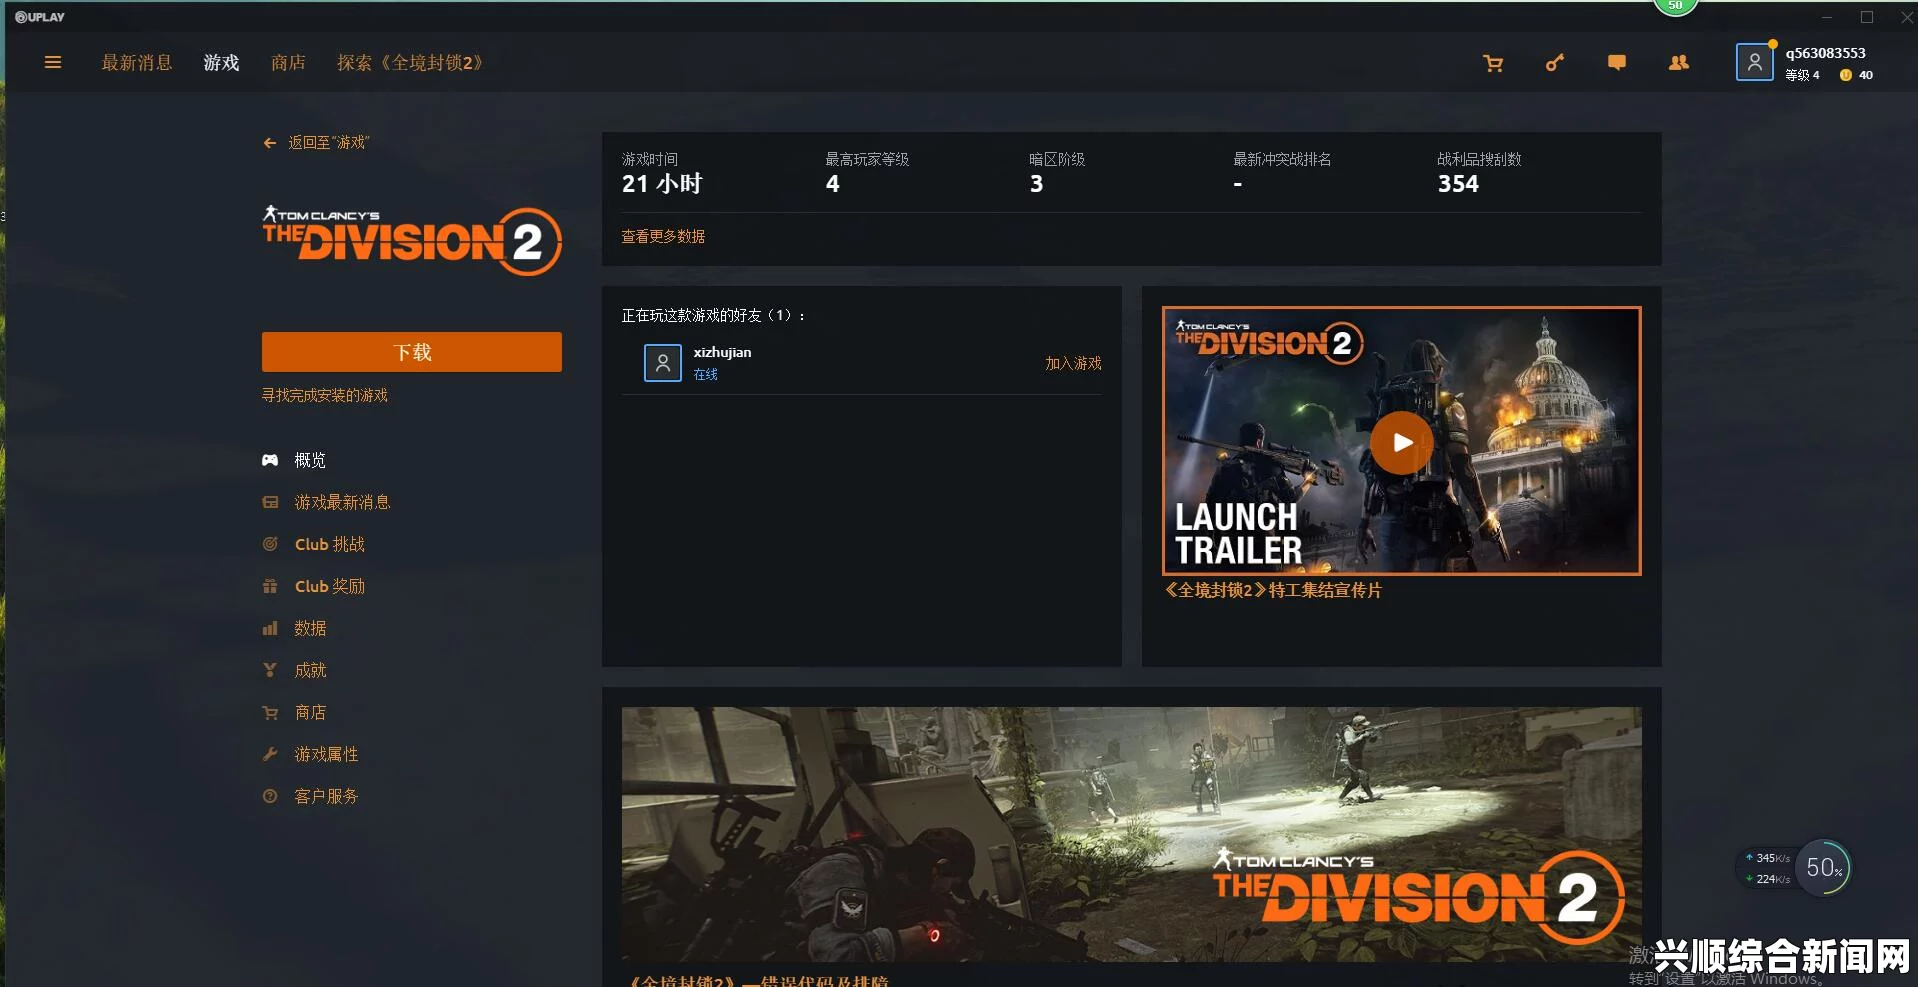1918x987 pixels.
Task: Click the user profile avatar
Action: pos(1754,62)
